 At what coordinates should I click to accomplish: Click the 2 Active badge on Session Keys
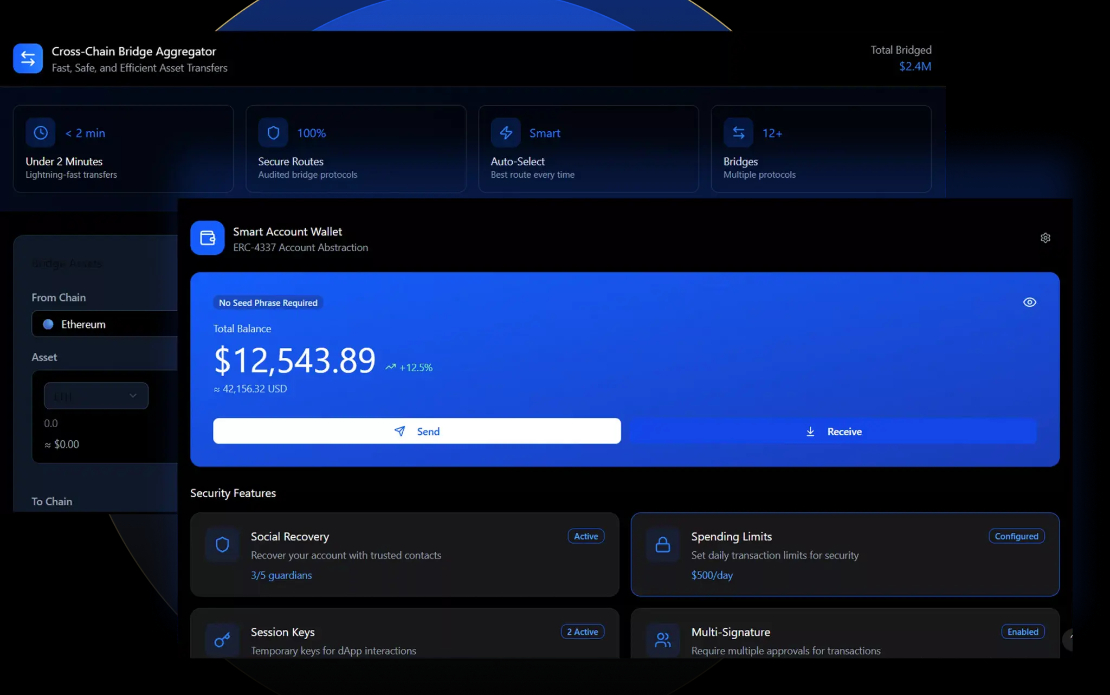point(582,631)
